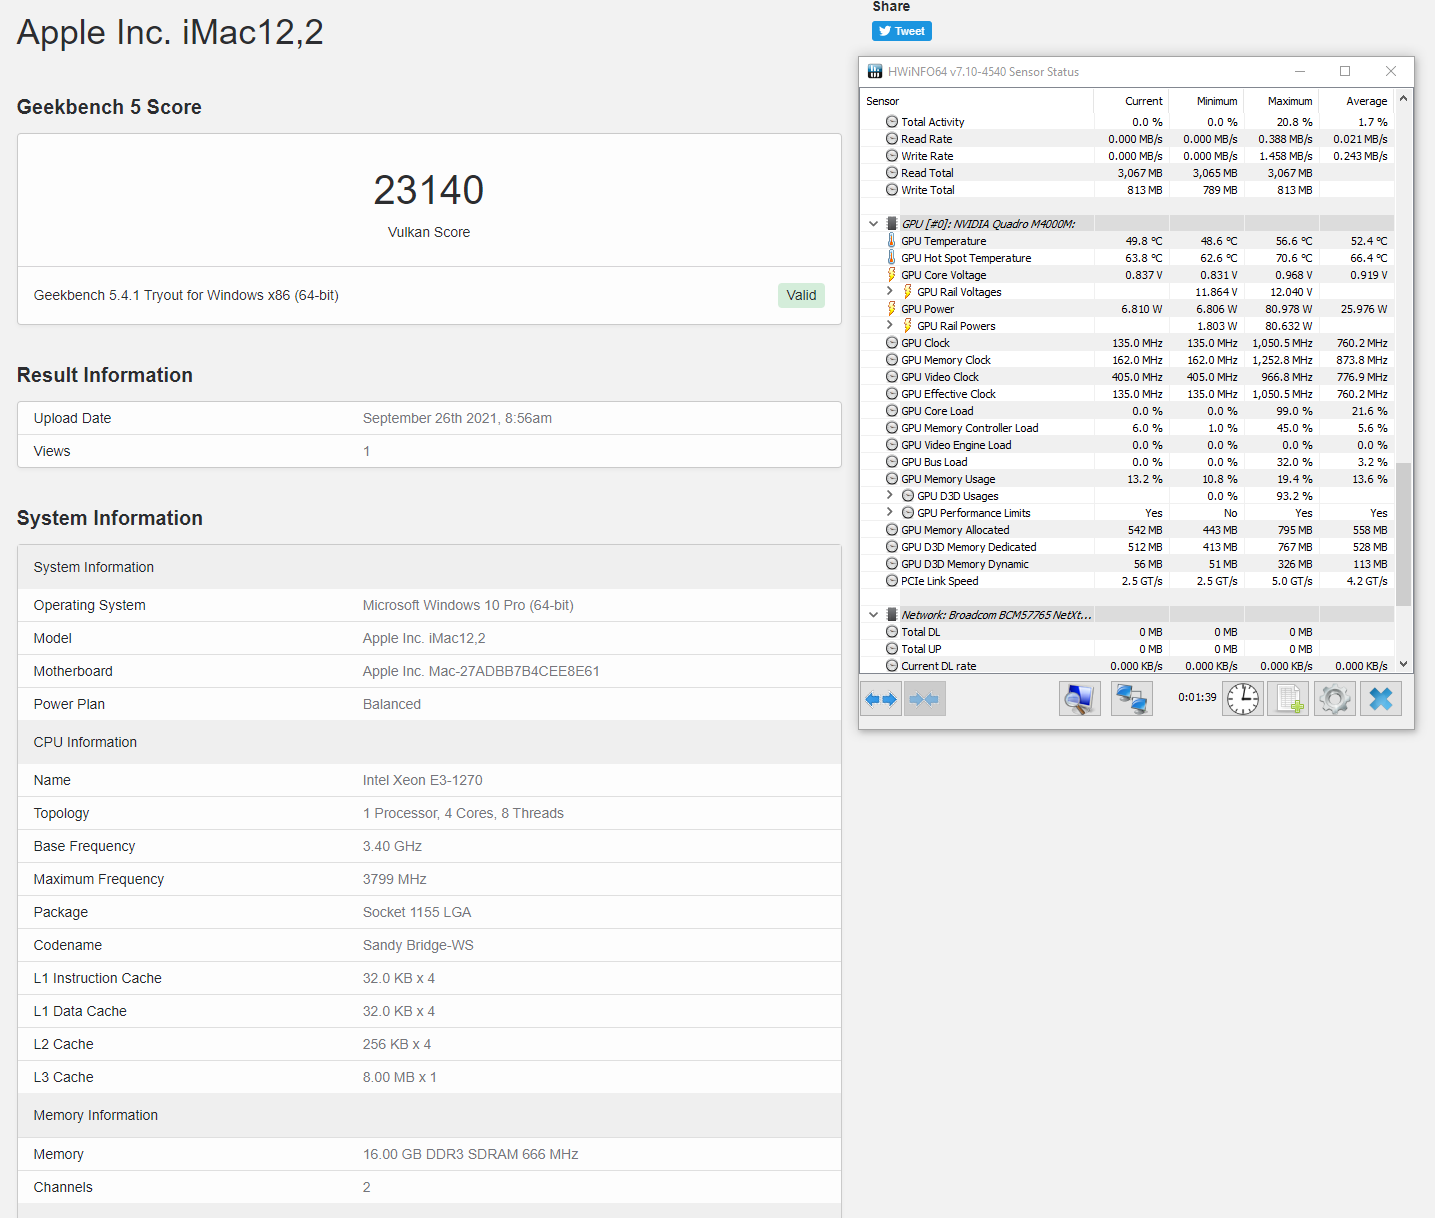Open HWiNFO sensor settings gear icon
The height and width of the screenshot is (1218, 1435).
pos(1335,699)
